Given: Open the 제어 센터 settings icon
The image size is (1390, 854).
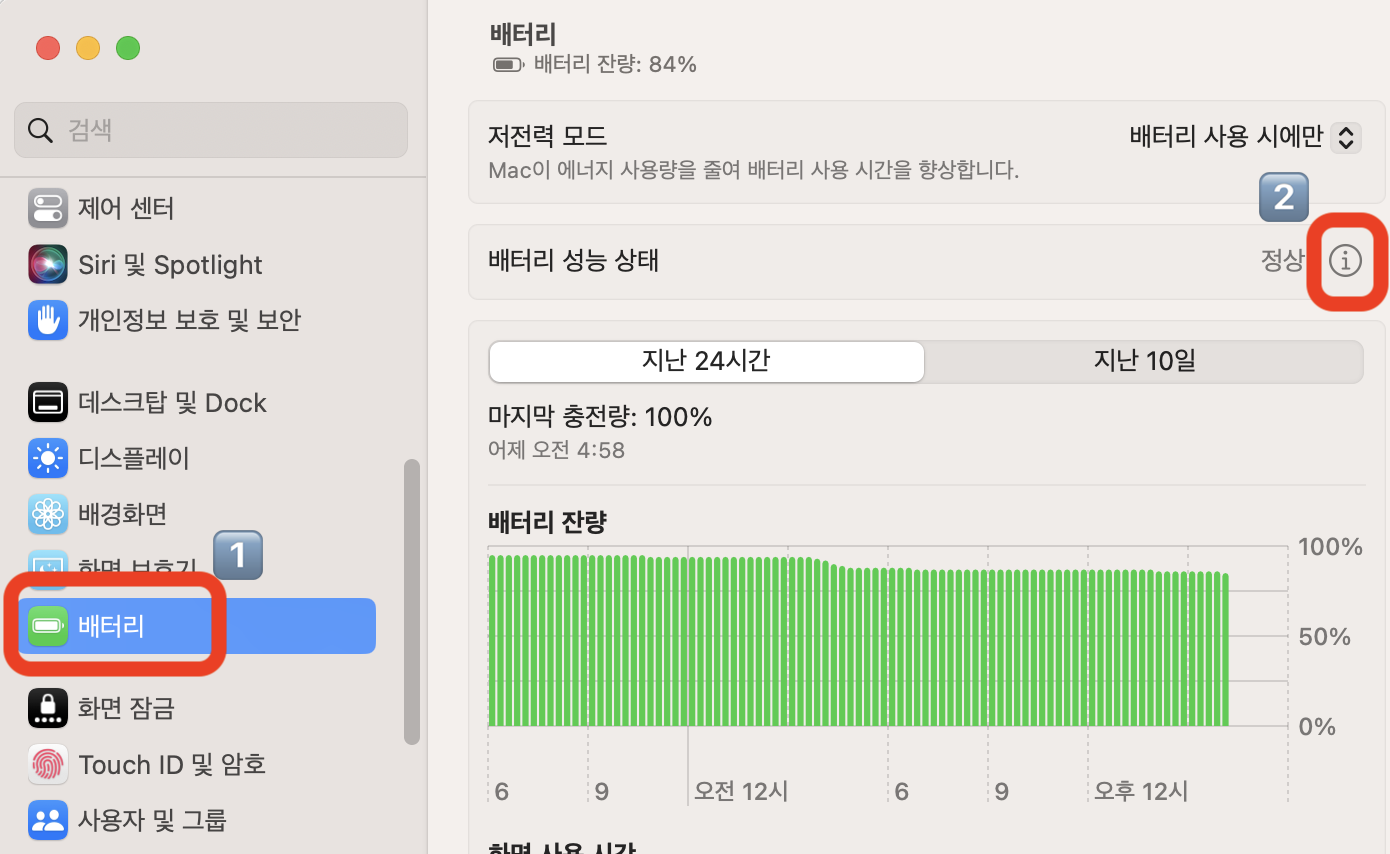Looking at the screenshot, I should pos(47,208).
